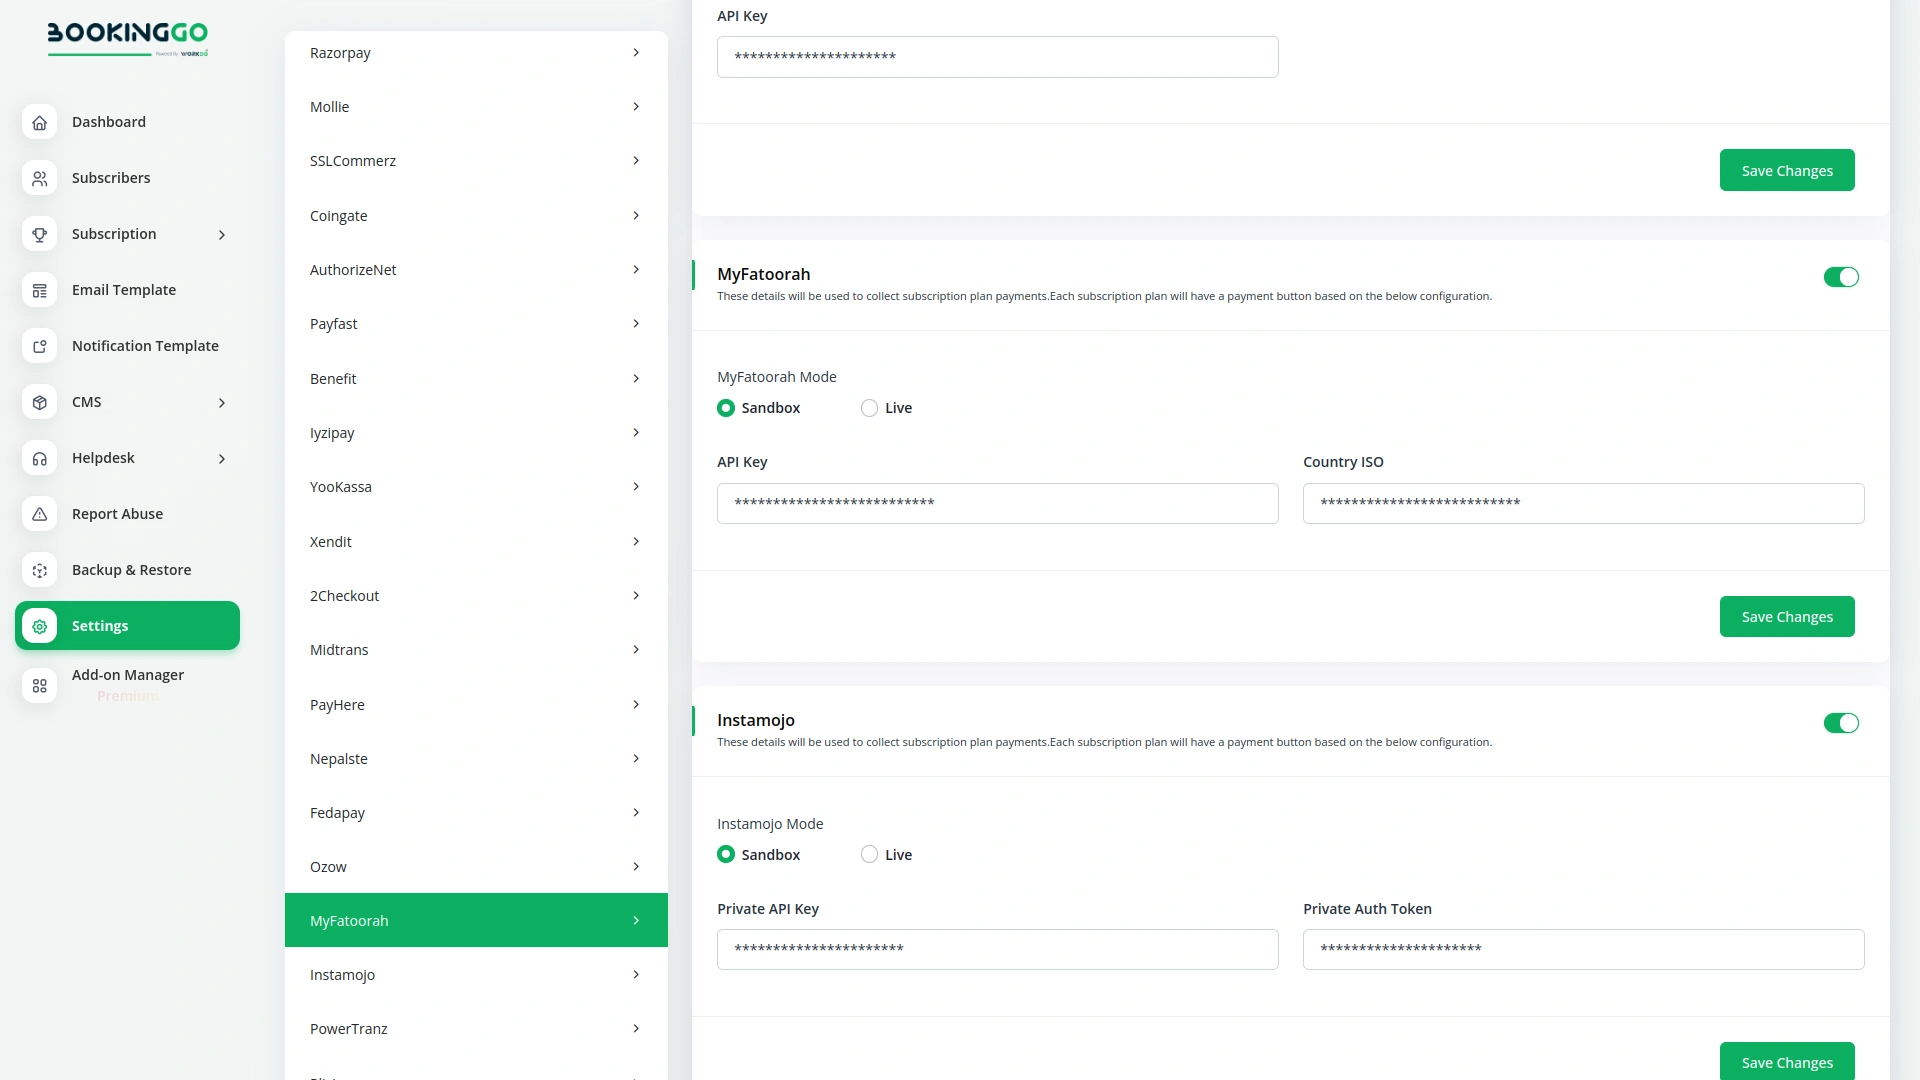The height and width of the screenshot is (1080, 1920).
Task: Save Changes for MyFatoorah section
Action: point(1786,617)
